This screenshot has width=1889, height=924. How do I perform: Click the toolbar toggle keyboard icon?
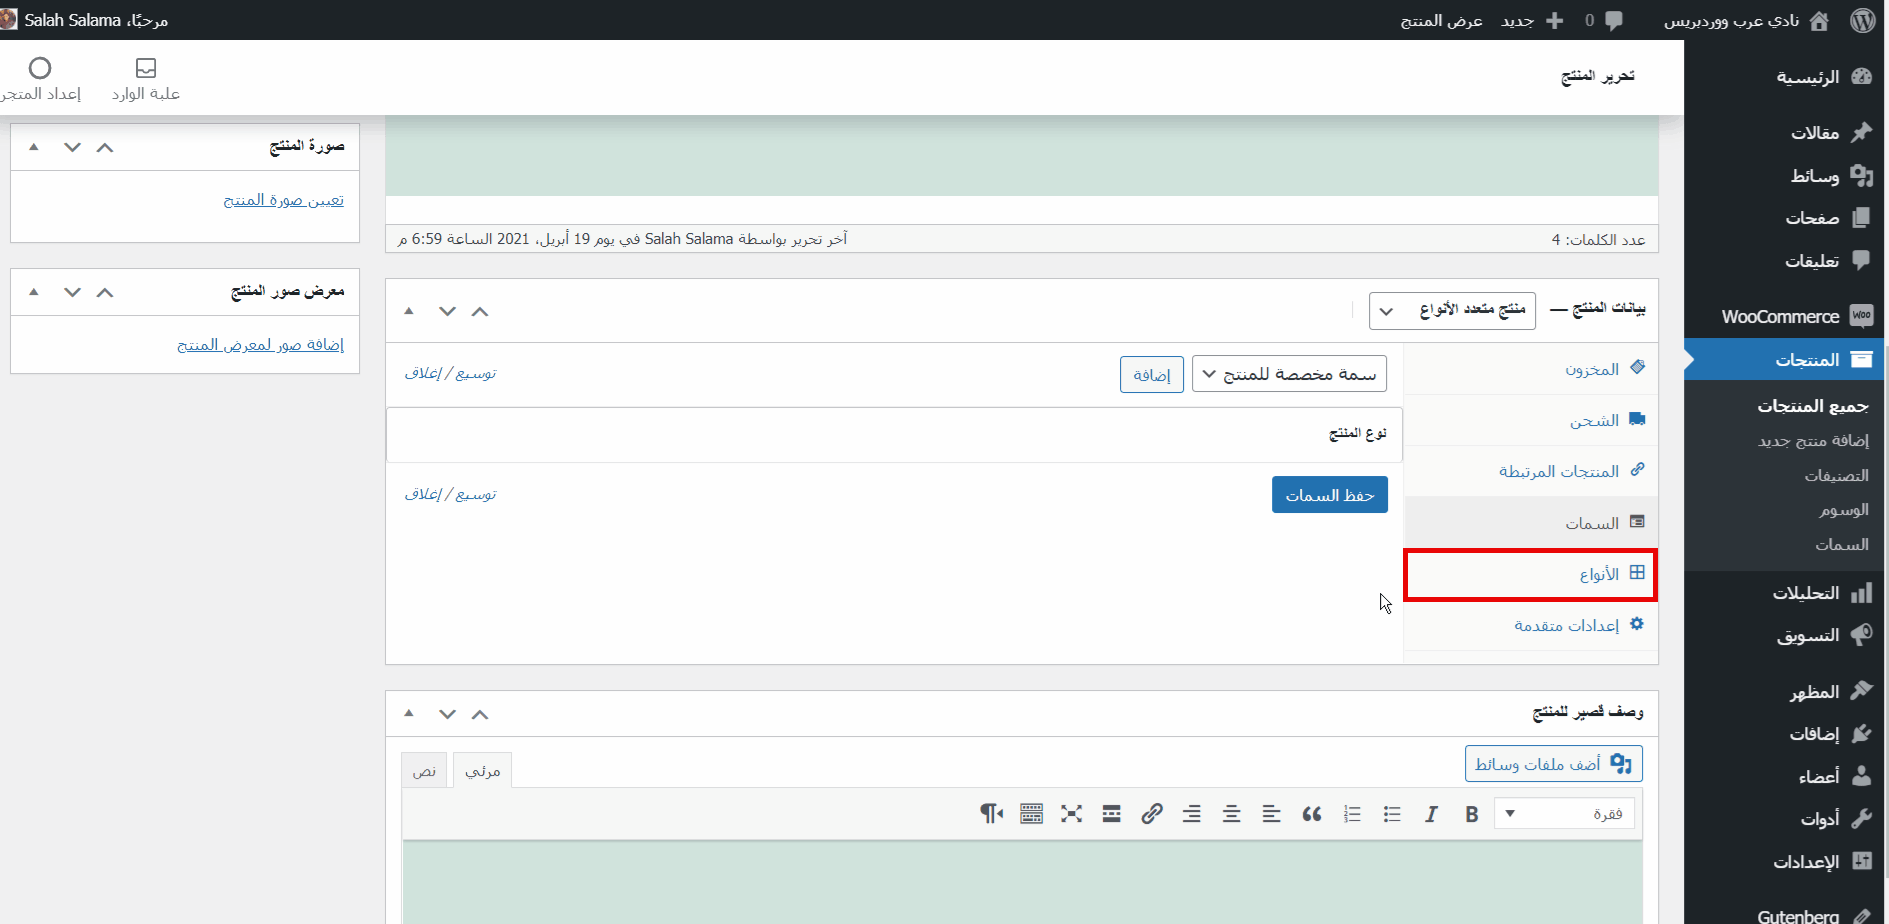1031,814
